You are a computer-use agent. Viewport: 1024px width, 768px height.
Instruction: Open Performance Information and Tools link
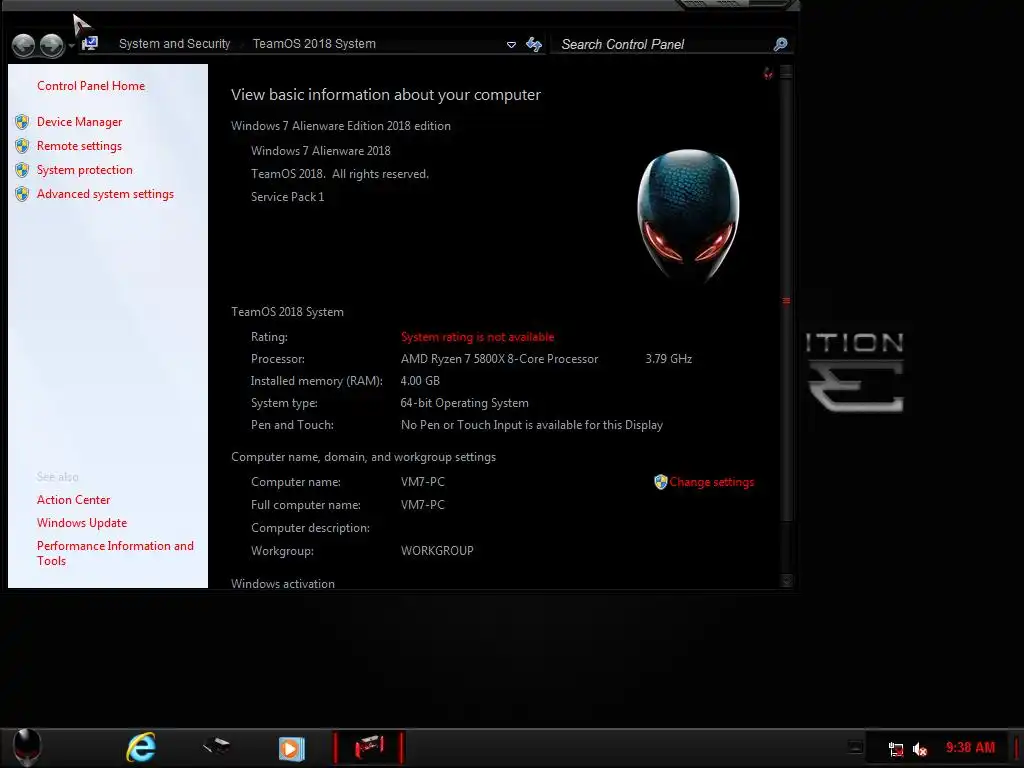(x=116, y=553)
